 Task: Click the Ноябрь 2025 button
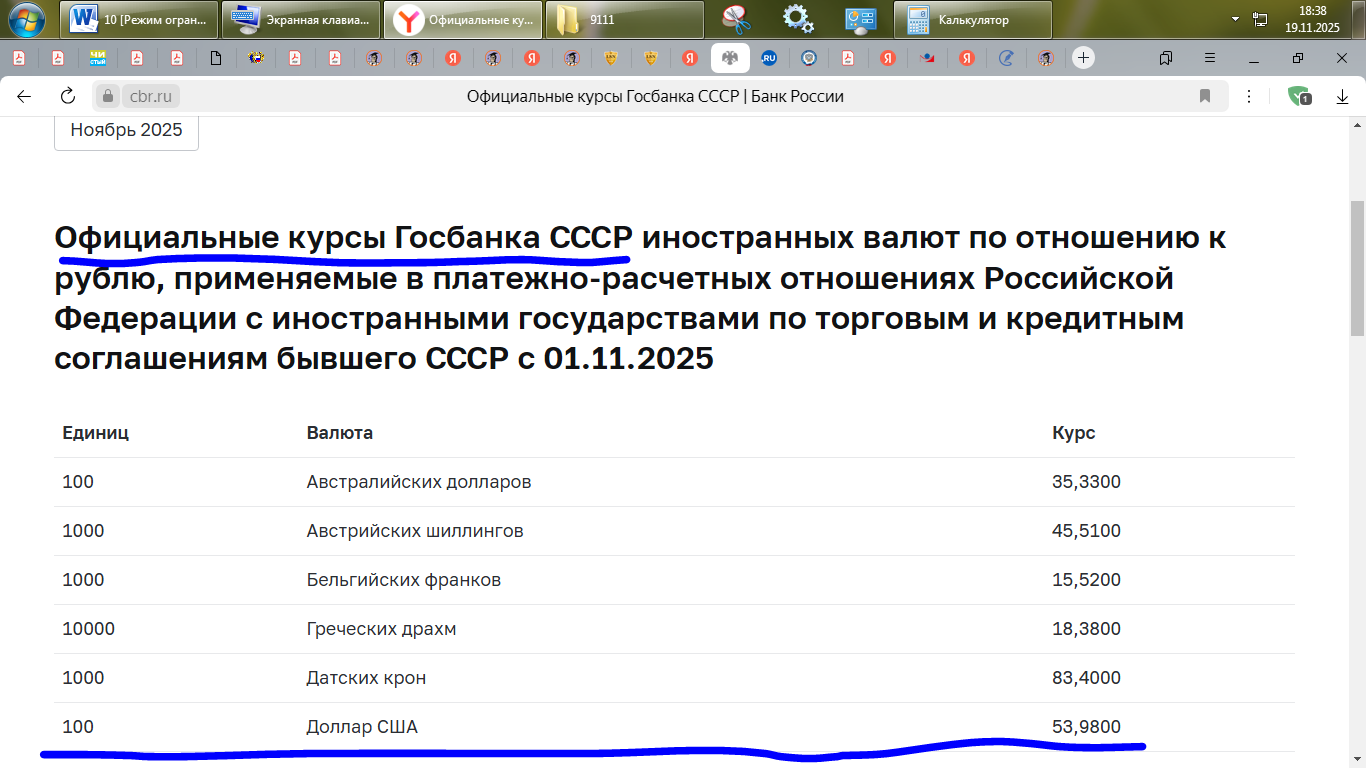click(x=126, y=130)
